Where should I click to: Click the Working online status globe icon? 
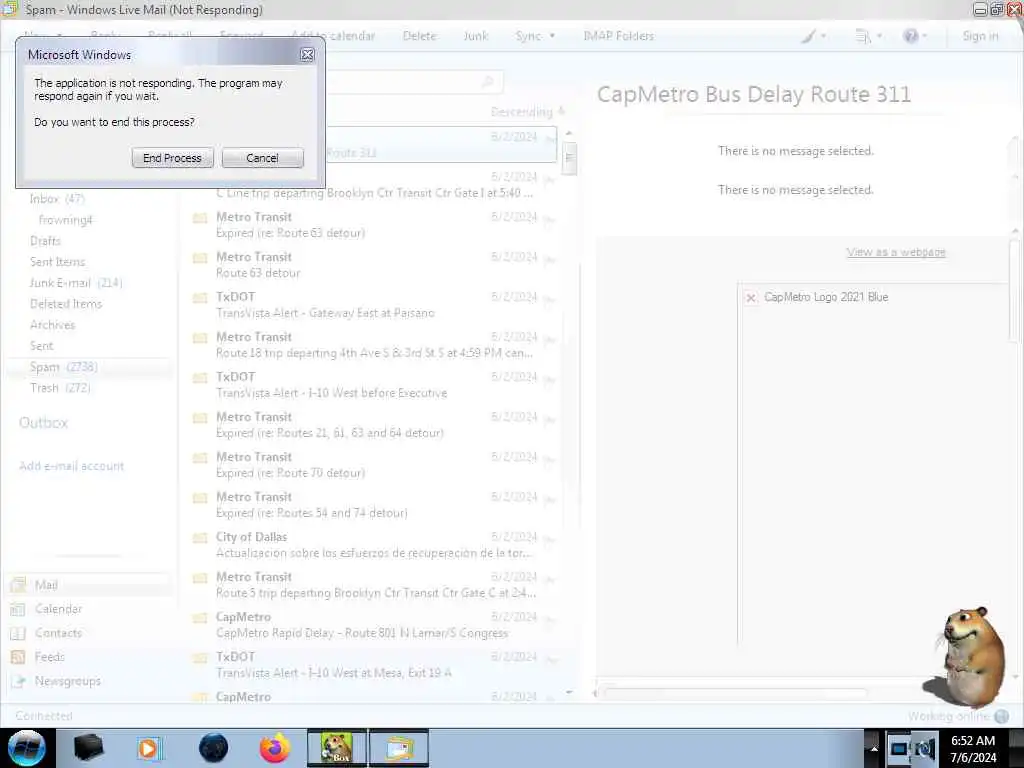[1001, 716]
